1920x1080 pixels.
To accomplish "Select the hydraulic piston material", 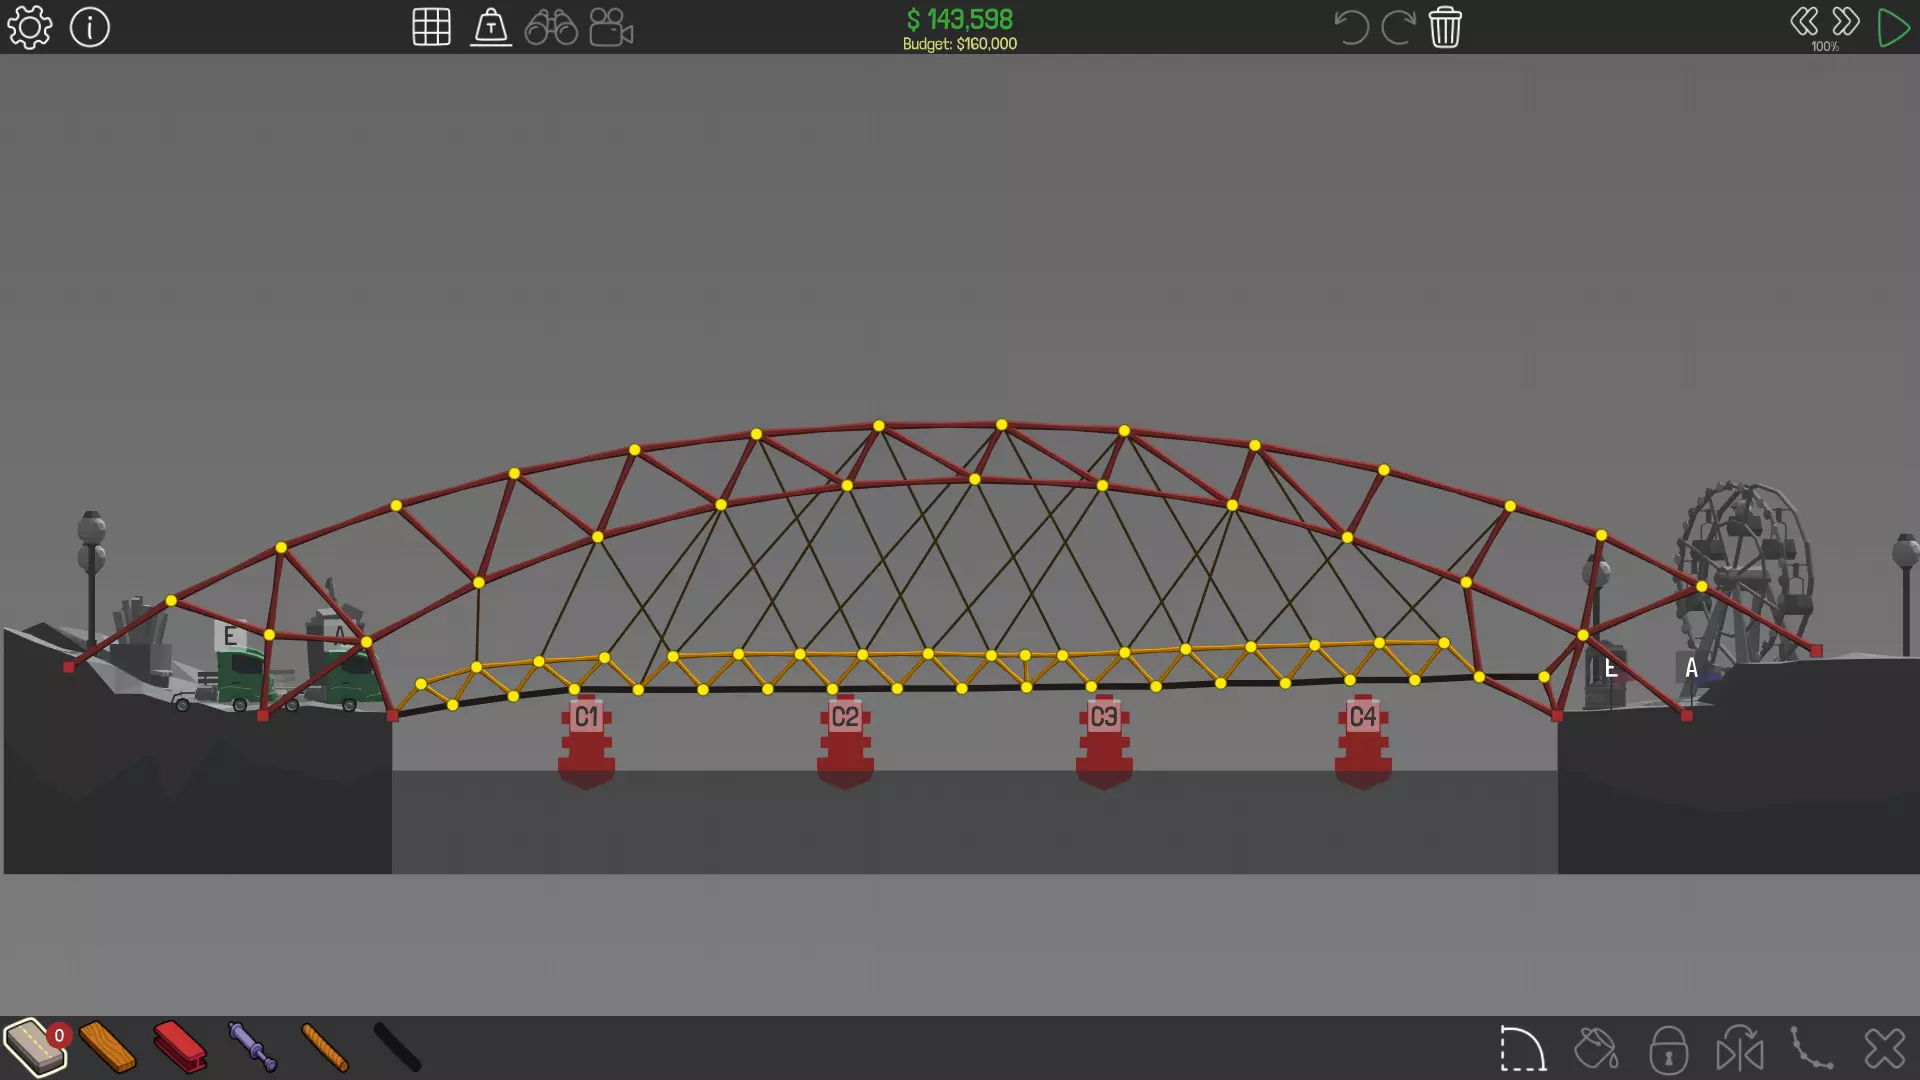I will point(252,1047).
